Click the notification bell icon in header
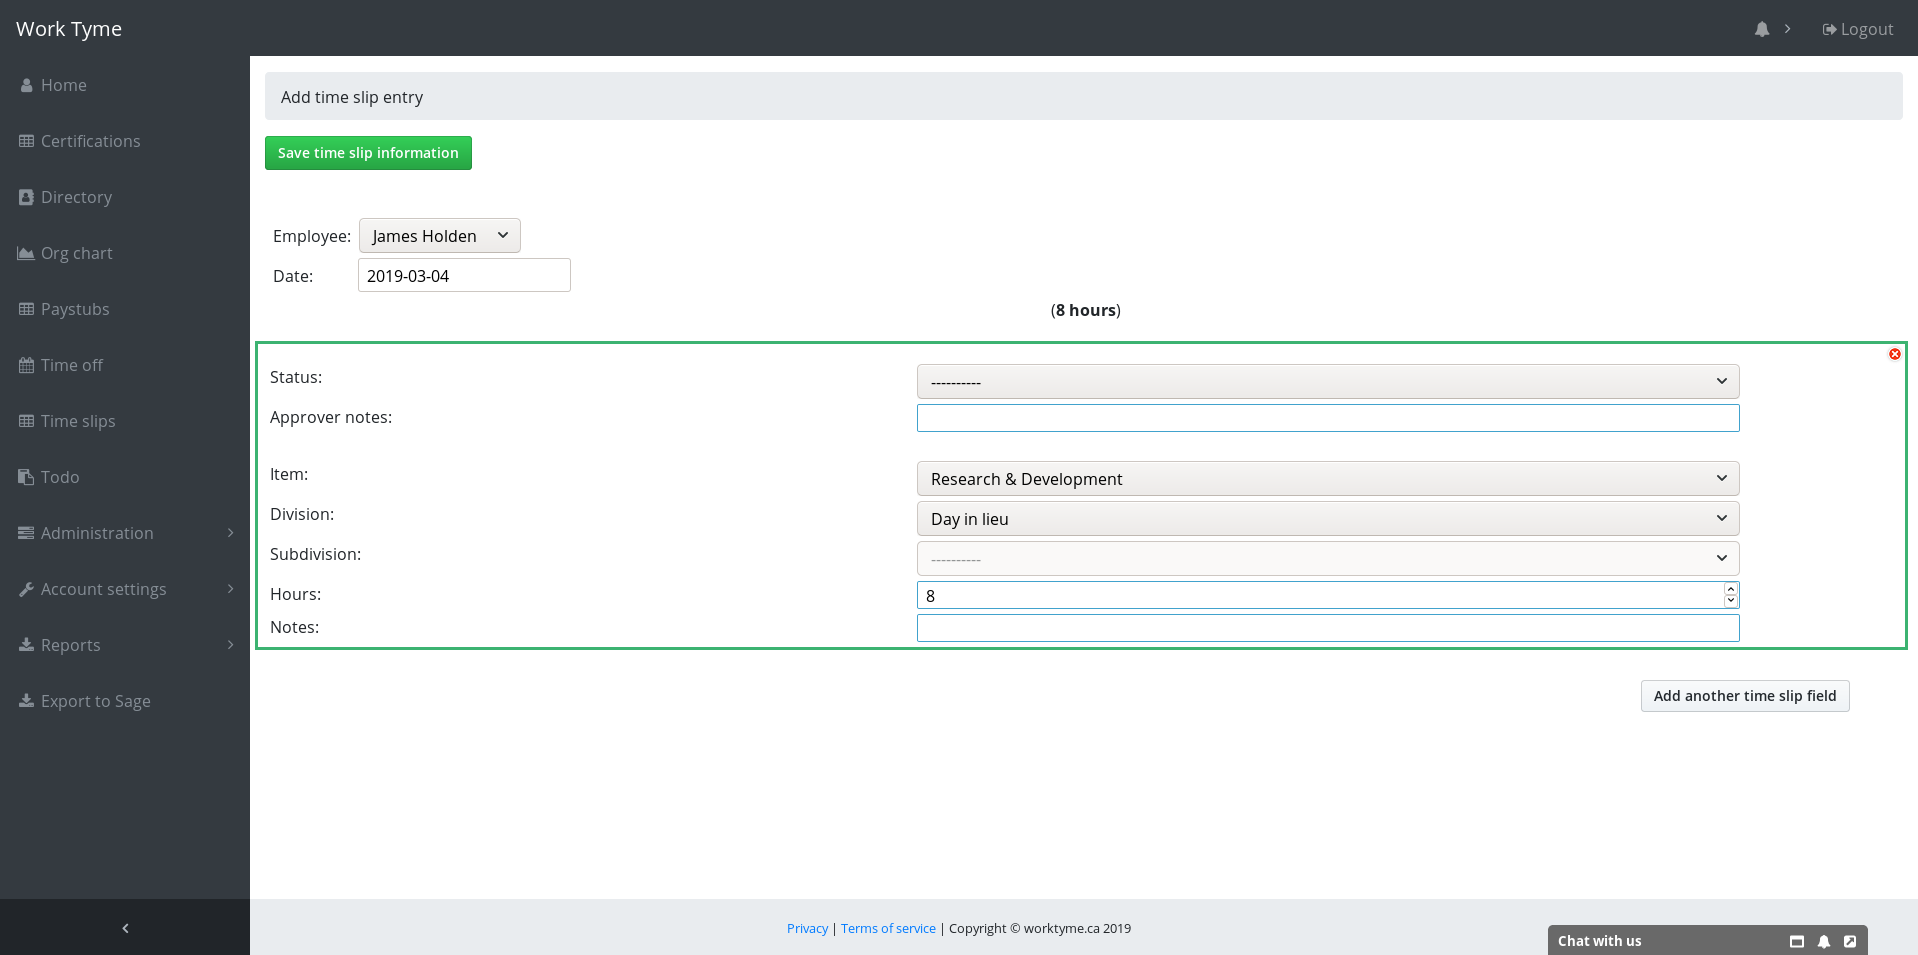The height and width of the screenshot is (955, 1918). coord(1761,29)
